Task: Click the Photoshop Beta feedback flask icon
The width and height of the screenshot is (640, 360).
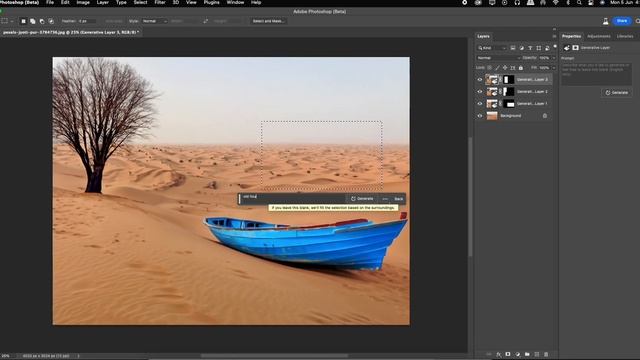Action: pos(605,21)
